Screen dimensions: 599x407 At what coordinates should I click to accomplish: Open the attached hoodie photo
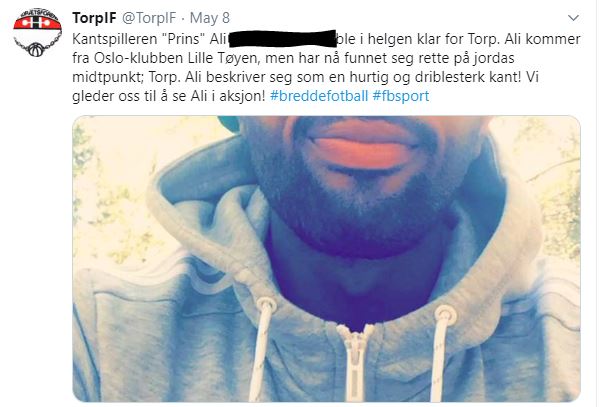click(x=326, y=259)
